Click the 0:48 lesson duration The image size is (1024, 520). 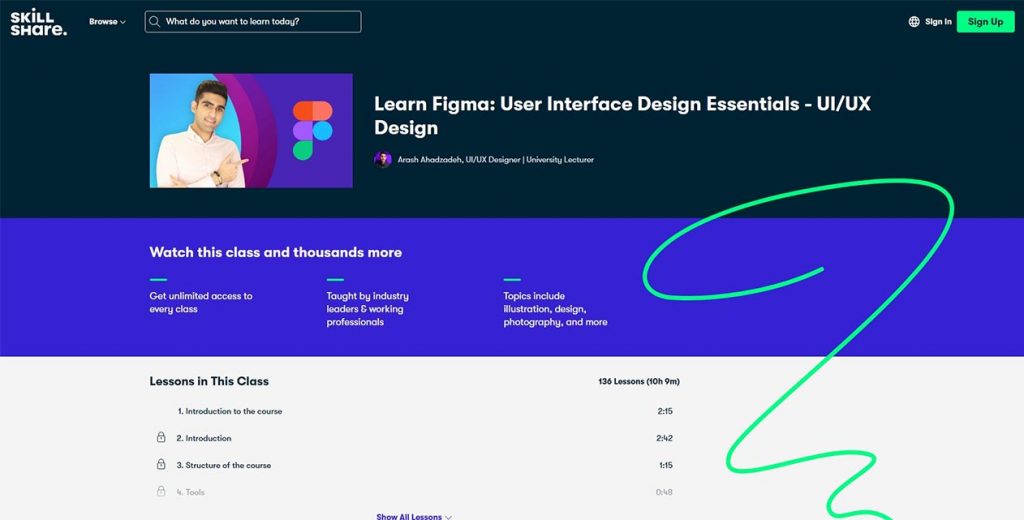[664, 492]
